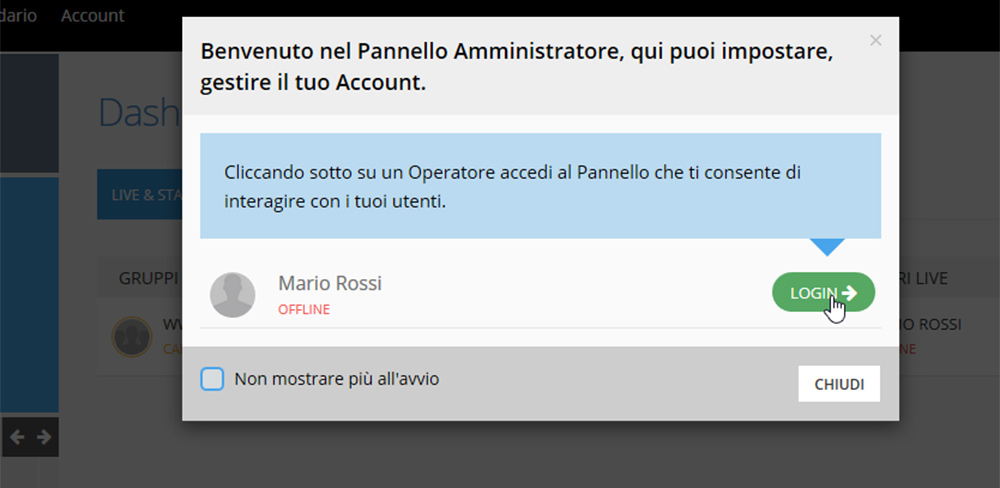Select Mario Rossi's grey avatar picture
Viewport: 1000px width, 488px height.
(233, 295)
